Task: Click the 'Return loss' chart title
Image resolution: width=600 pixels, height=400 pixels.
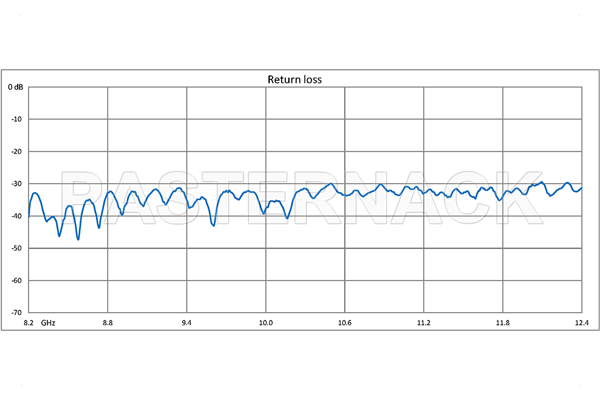Action: pos(293,79)
